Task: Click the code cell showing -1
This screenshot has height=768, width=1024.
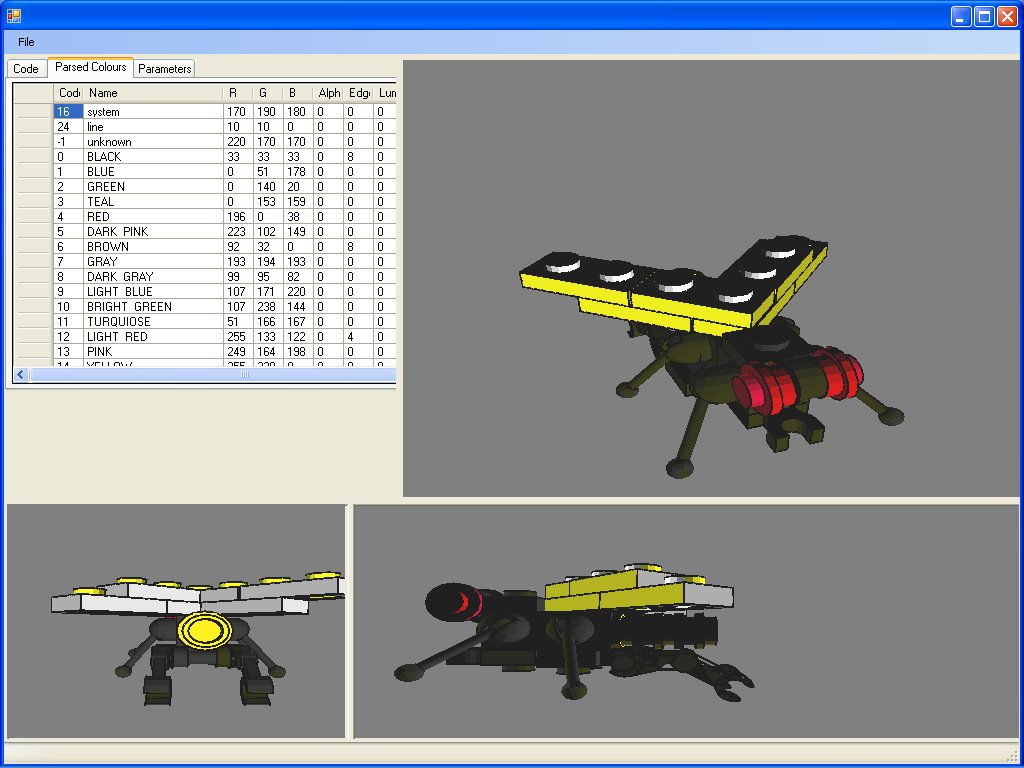Action: (69, 142)
